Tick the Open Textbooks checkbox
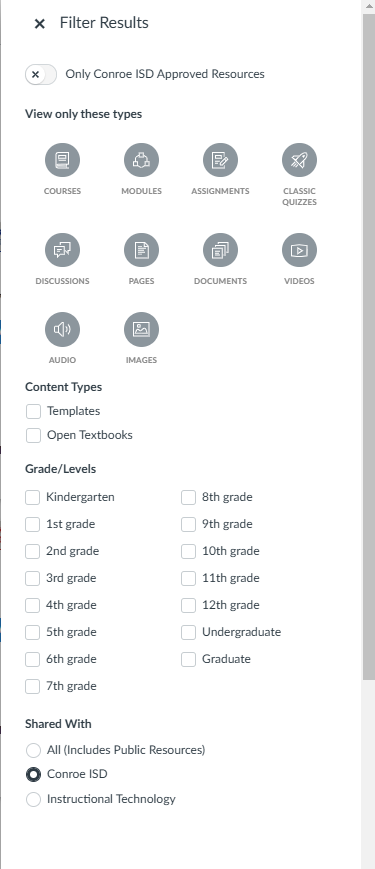375x869 pixels. point(33,435)
